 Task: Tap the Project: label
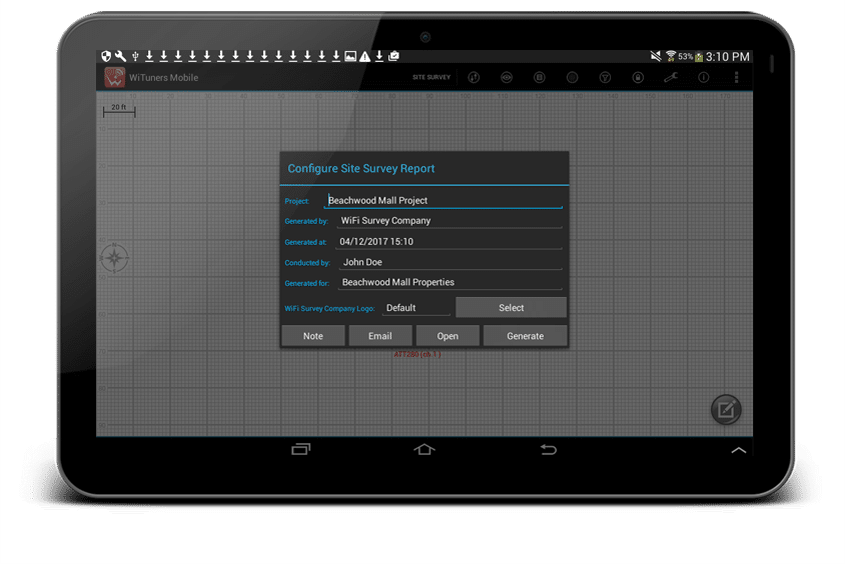[297, 201]
